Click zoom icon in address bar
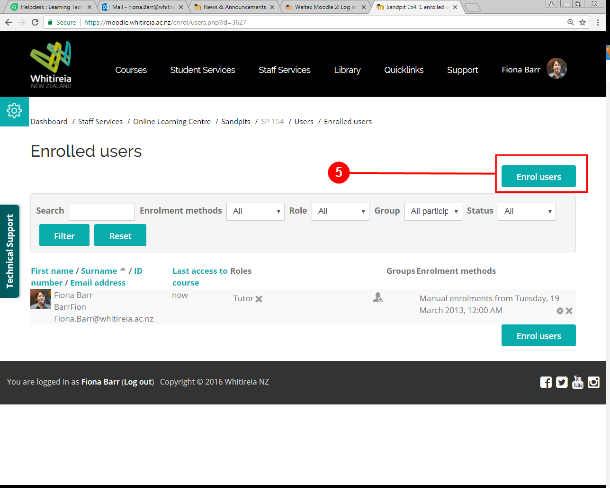The height and width of the screenshot is (488, 610). point(570,23)
